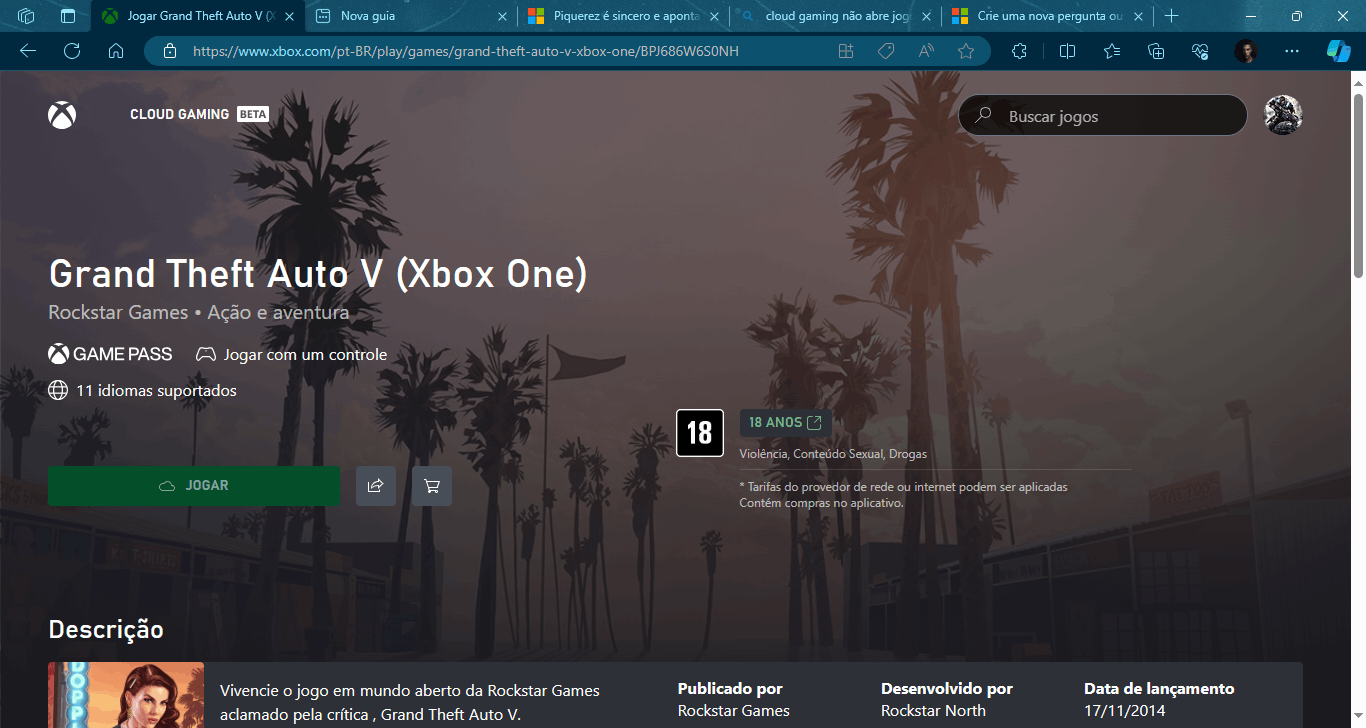Screen dimensions: 1366x728
Task: Click the 11 idiomas suportados text
Action: (x=157, y=390)
